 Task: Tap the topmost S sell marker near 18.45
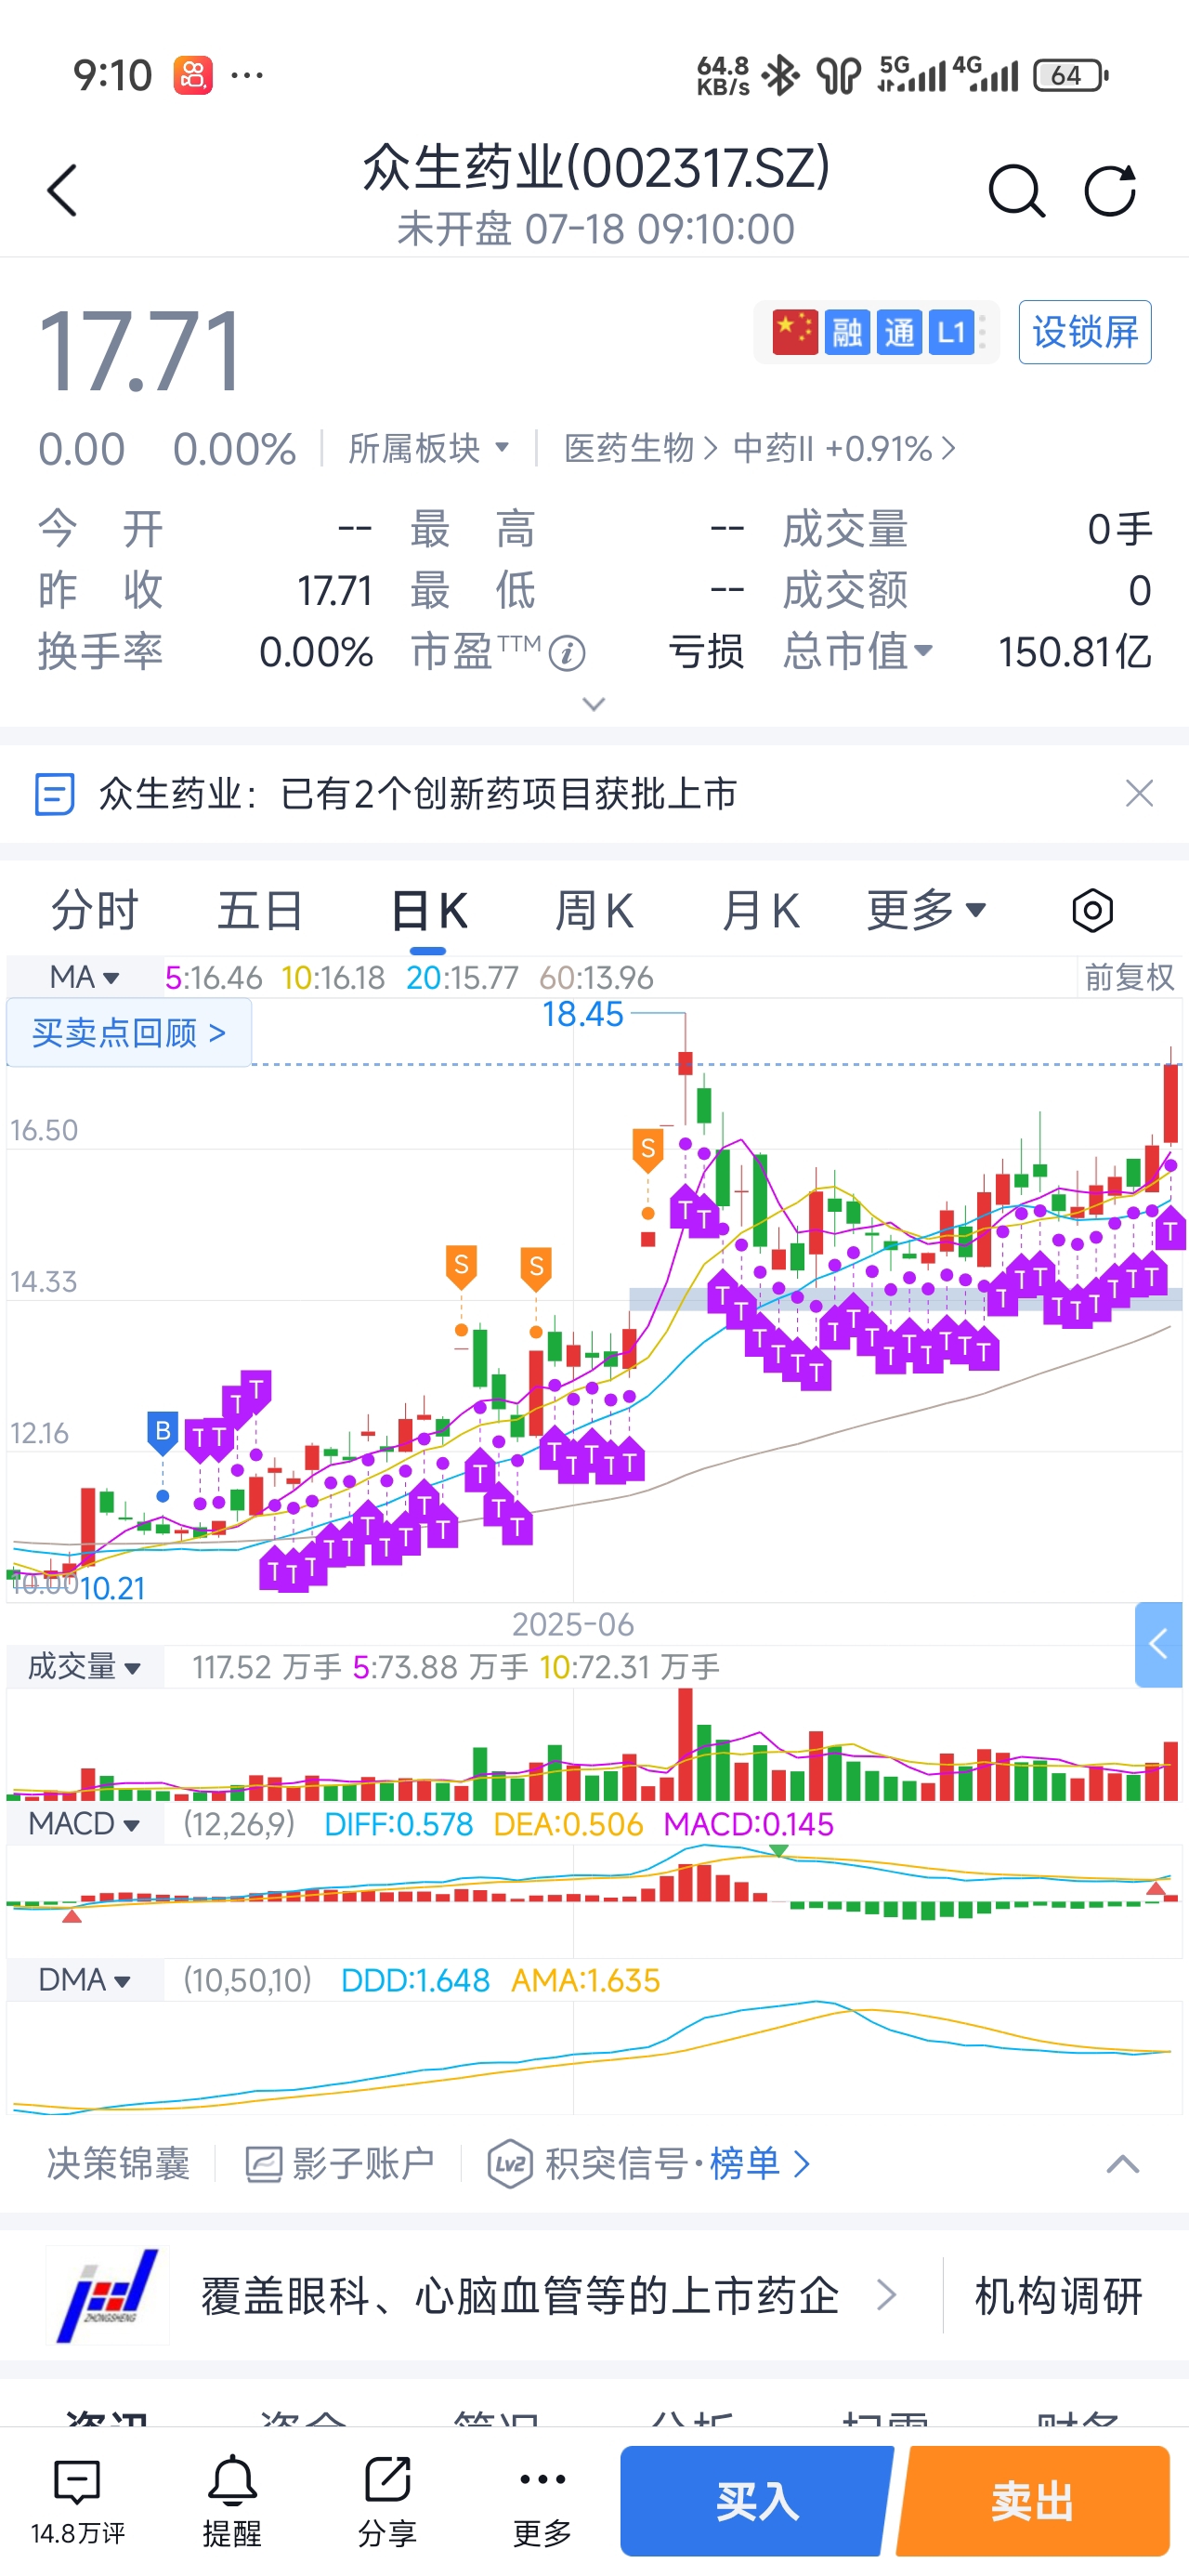pyautogui.click(x=648, y=1149)
